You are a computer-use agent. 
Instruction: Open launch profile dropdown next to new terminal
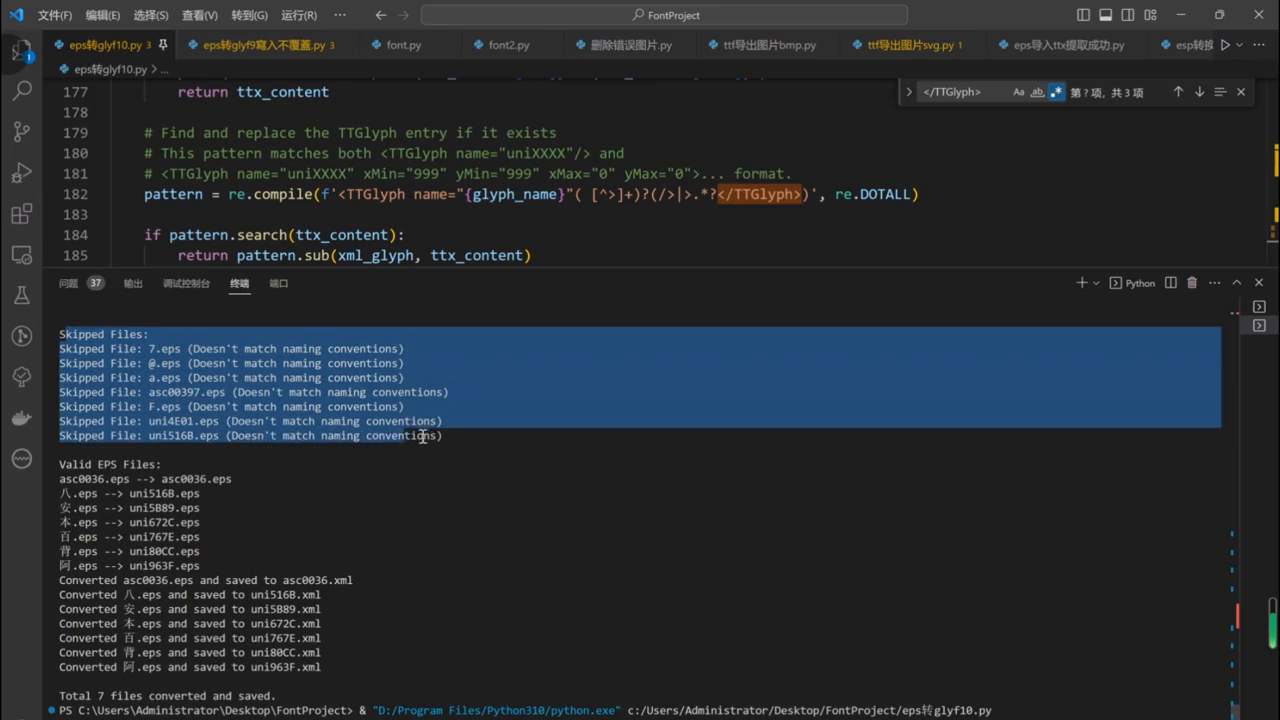click(1097, 283)
